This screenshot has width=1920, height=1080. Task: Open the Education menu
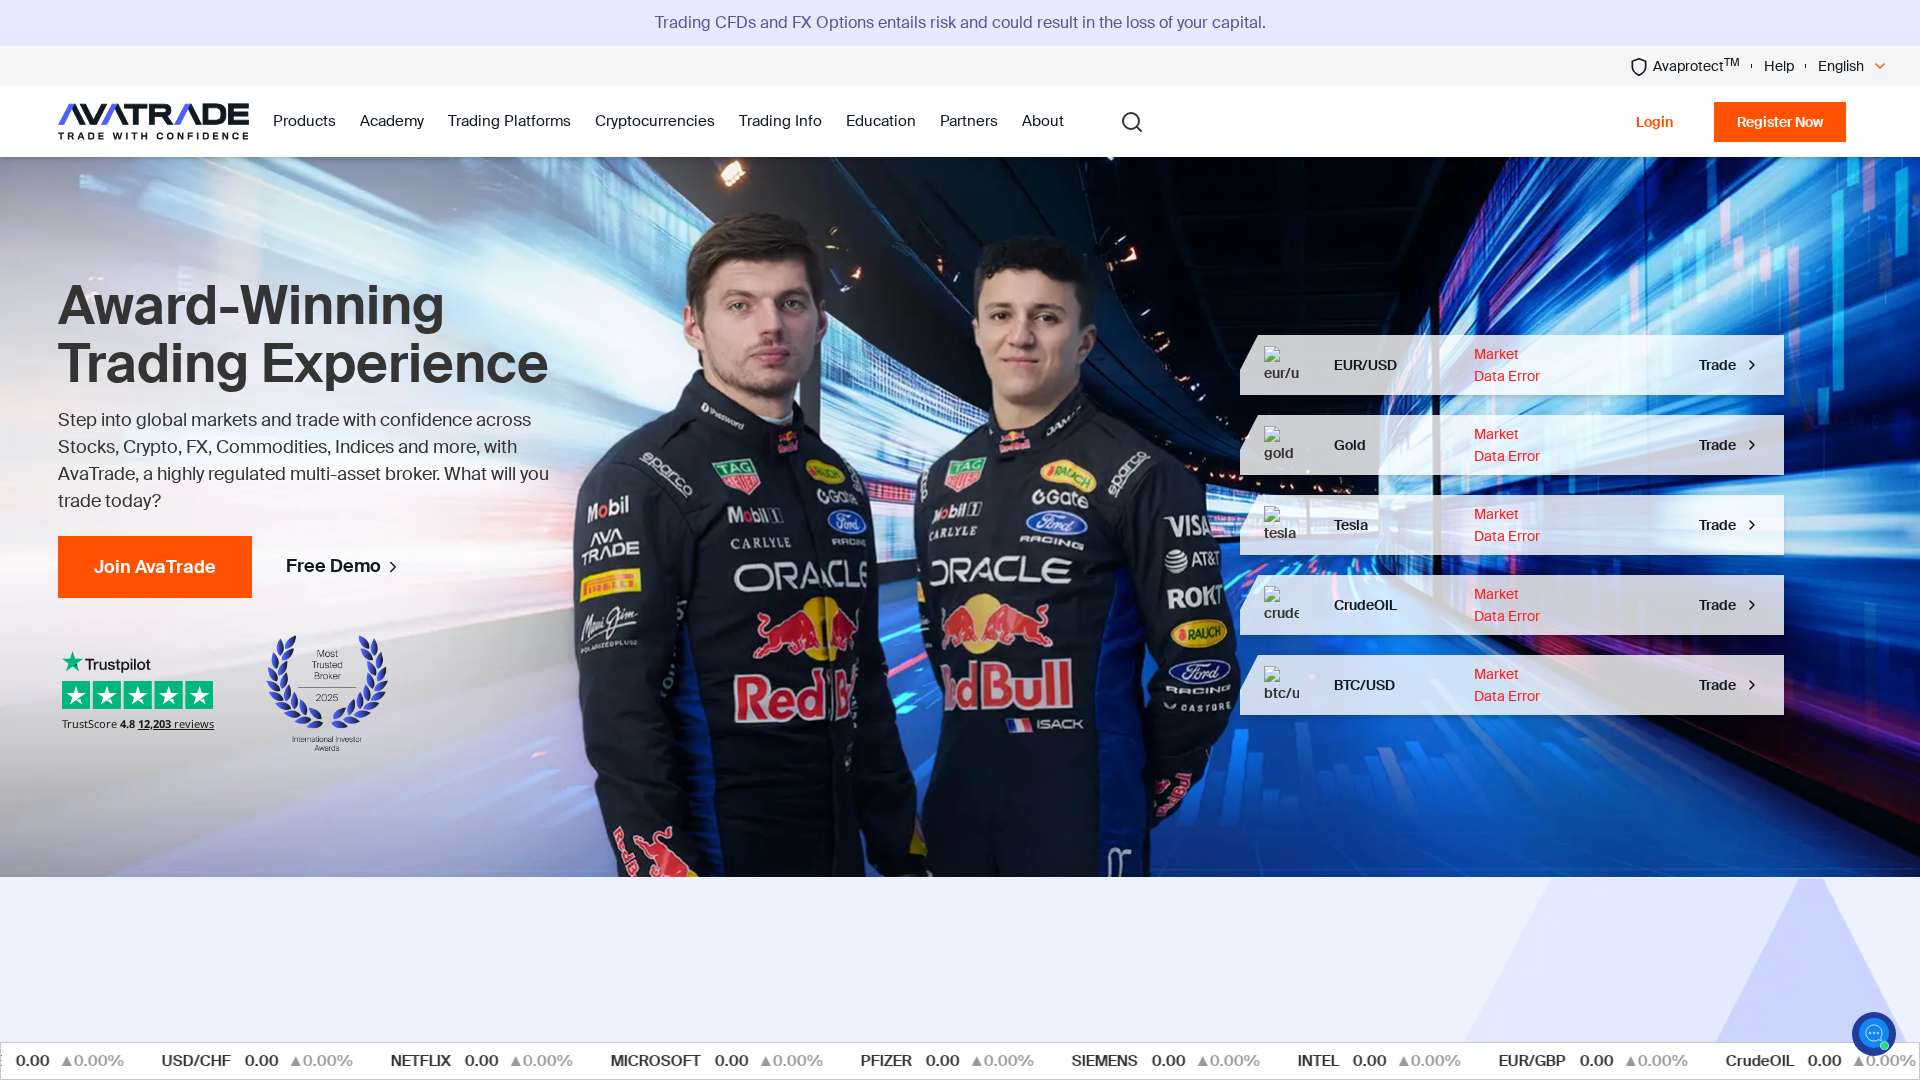click(881, 121)
